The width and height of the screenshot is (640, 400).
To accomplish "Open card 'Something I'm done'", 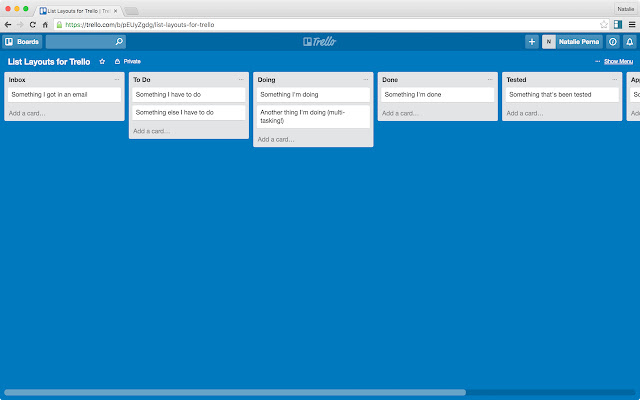I will point(438,95).
